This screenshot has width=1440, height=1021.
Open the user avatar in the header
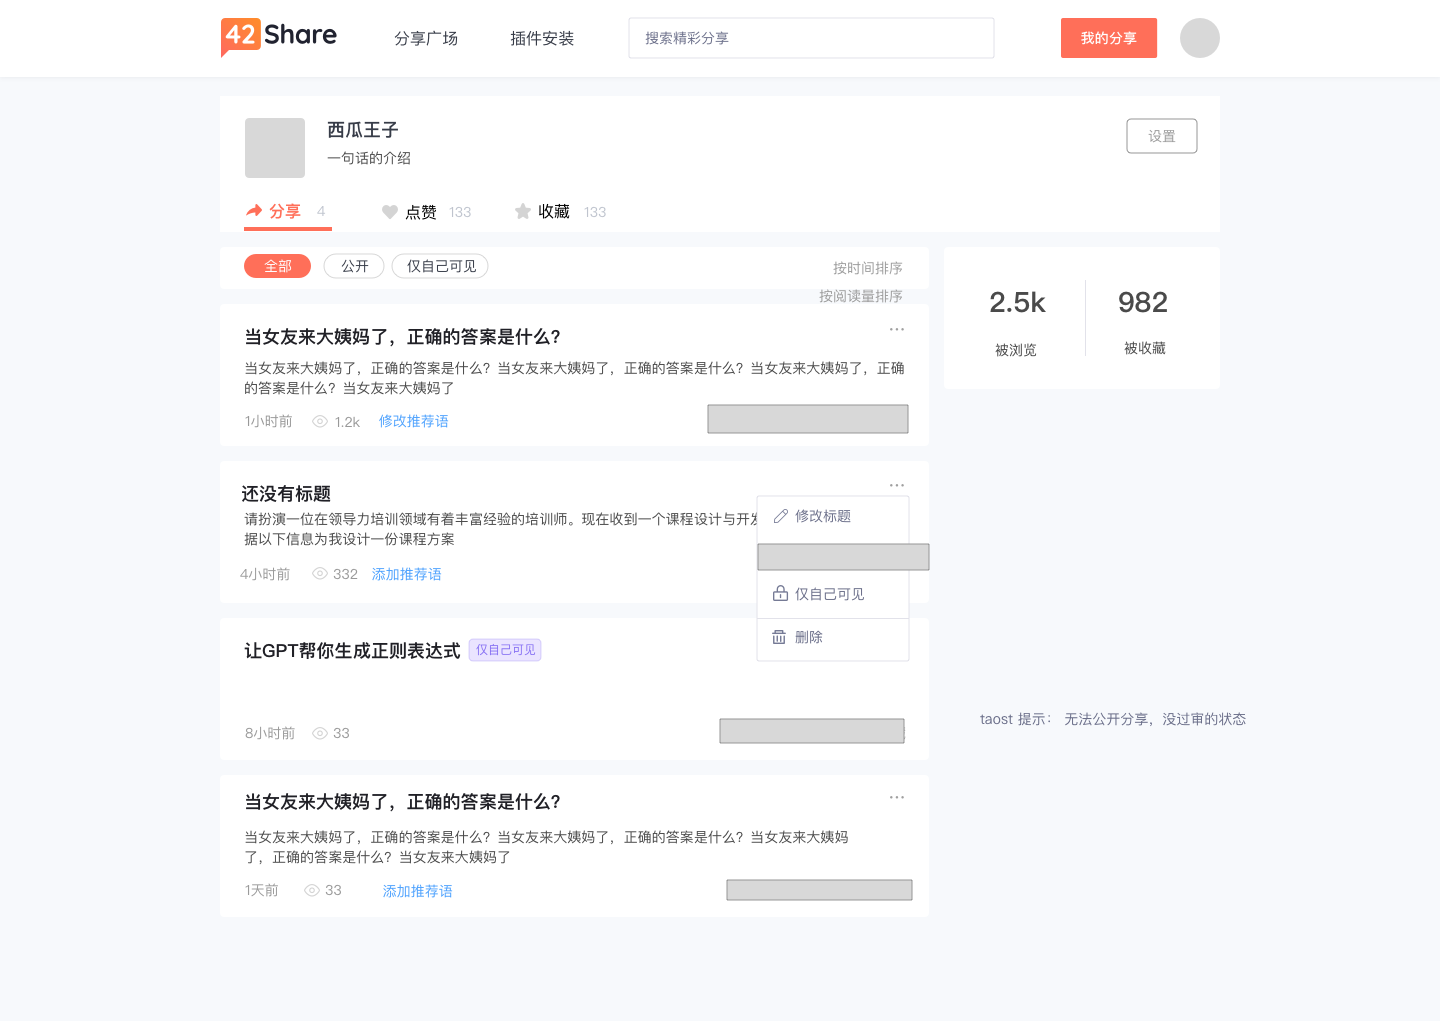(1199, 38)
